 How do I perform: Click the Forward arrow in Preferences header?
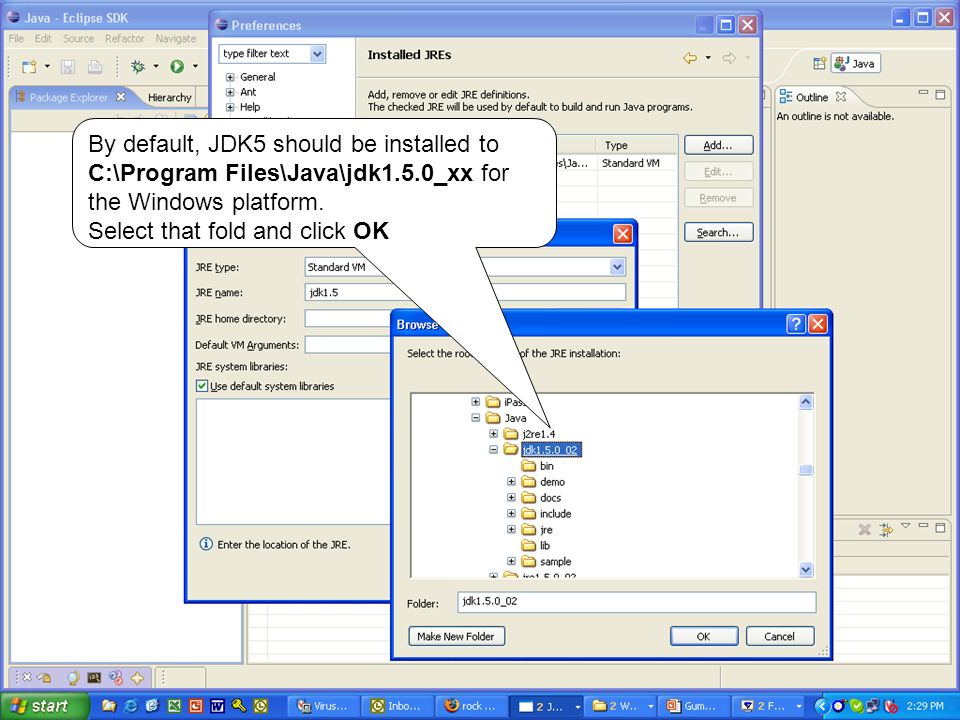coord(729,58)
